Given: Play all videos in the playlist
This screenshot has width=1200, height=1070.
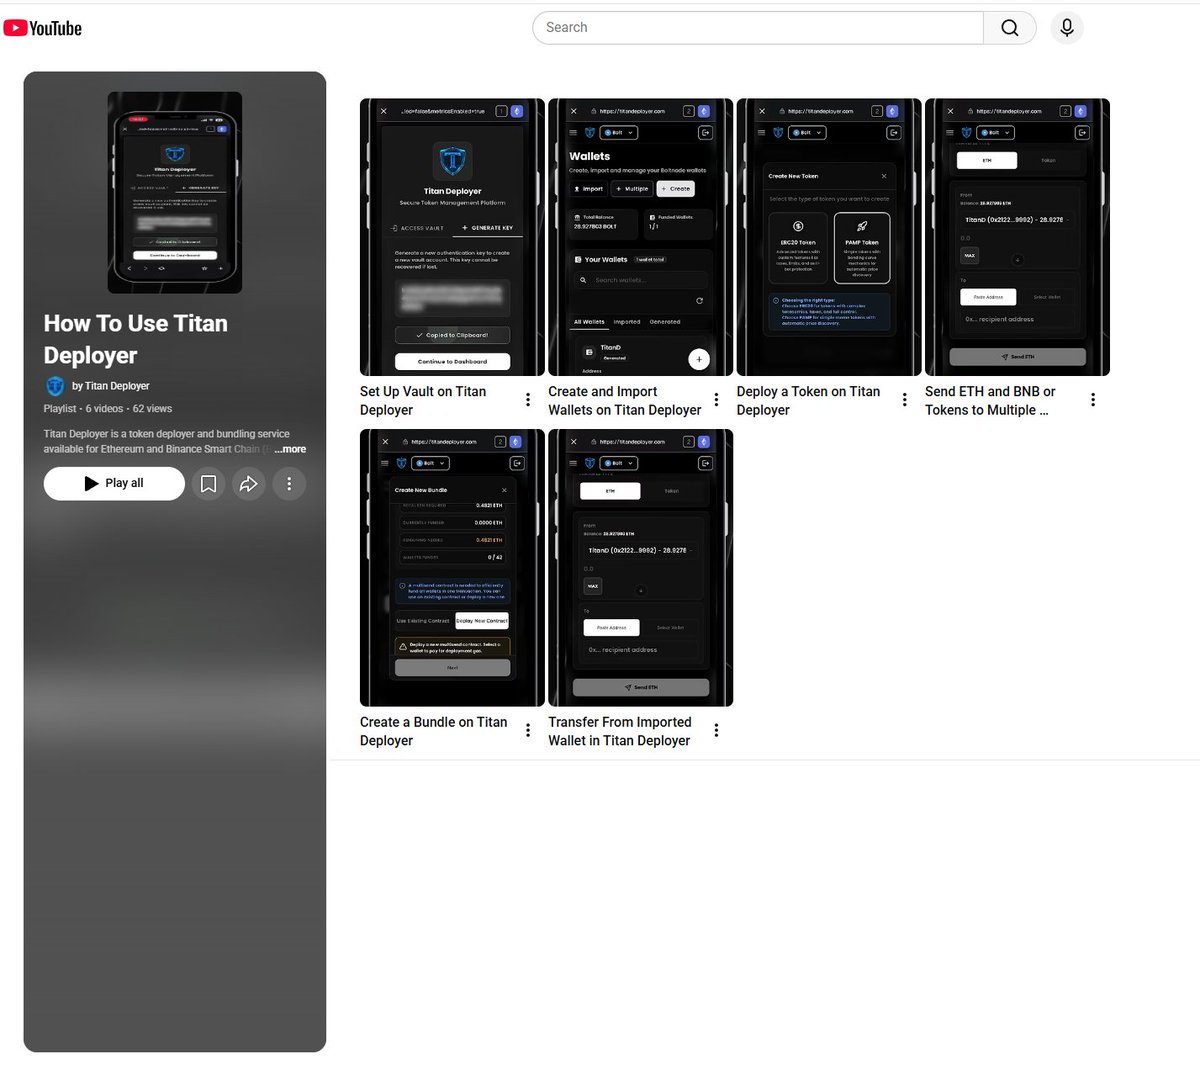Looking at the screenshot, I should [x=114, y=483].
